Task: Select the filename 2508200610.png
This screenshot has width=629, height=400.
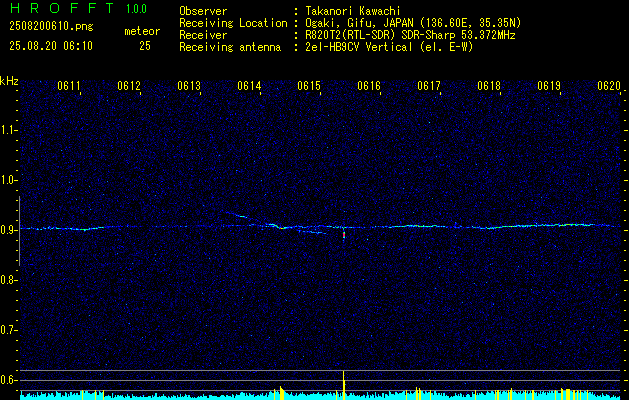Action: [x=51, y=27]
